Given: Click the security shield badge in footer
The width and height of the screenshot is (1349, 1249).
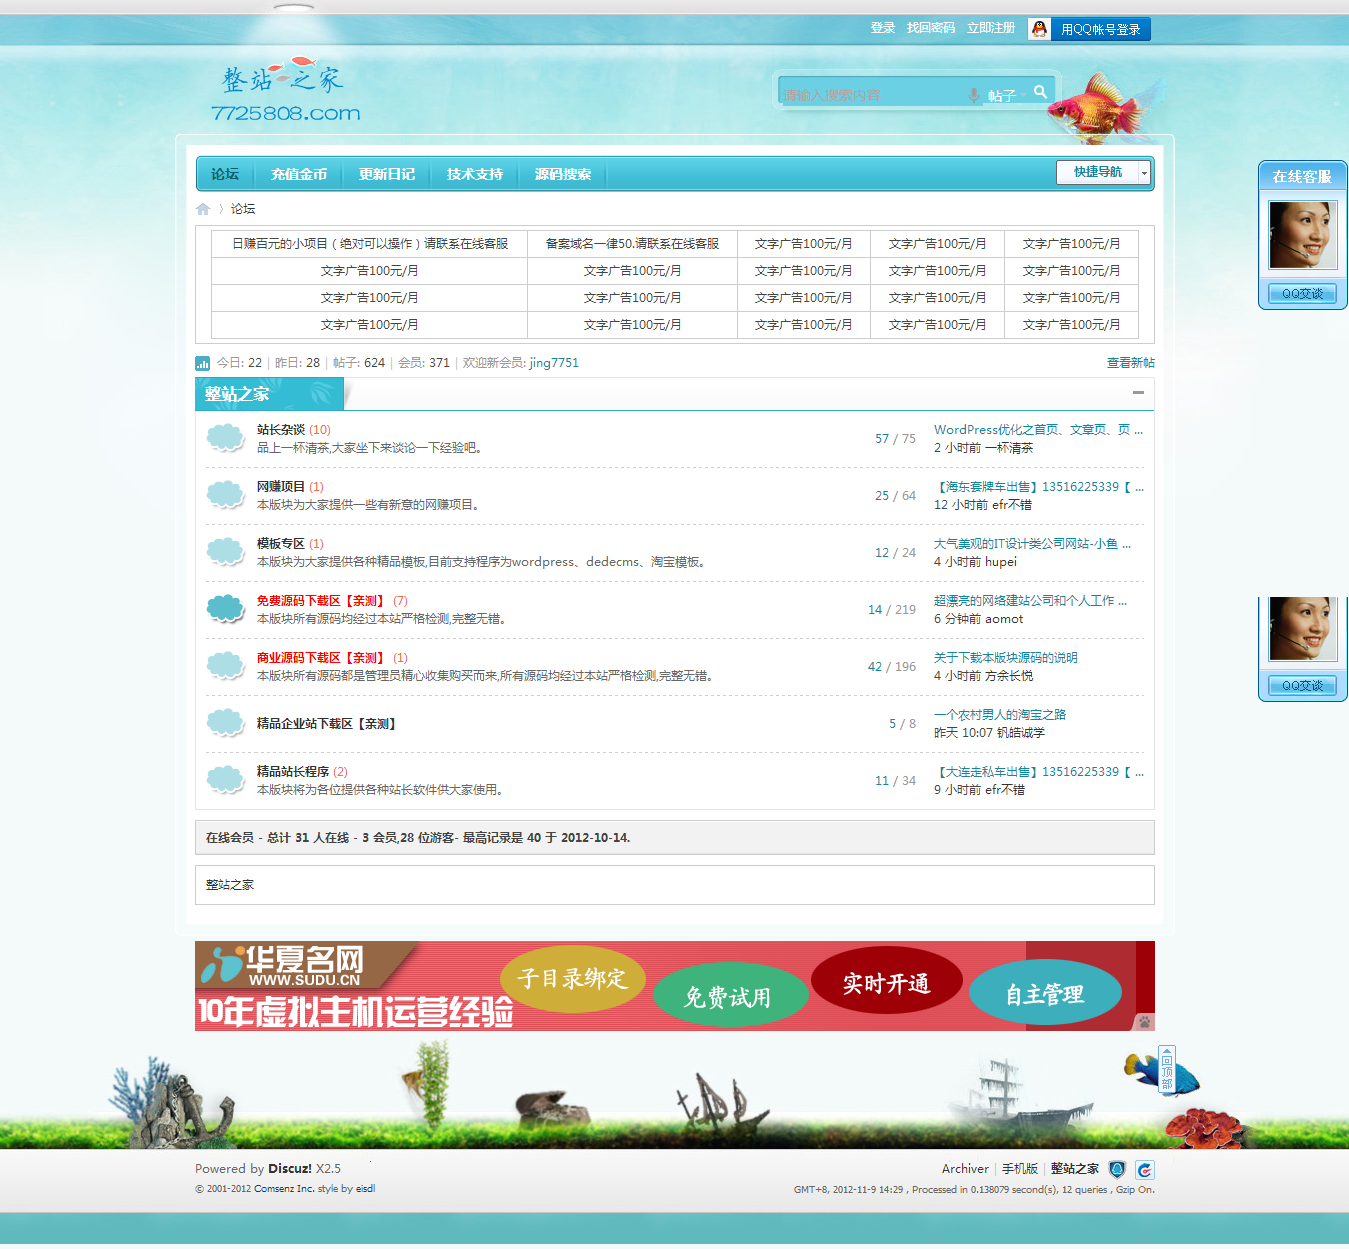Looking at the screenshot, I should (x=1117, y=1169).
